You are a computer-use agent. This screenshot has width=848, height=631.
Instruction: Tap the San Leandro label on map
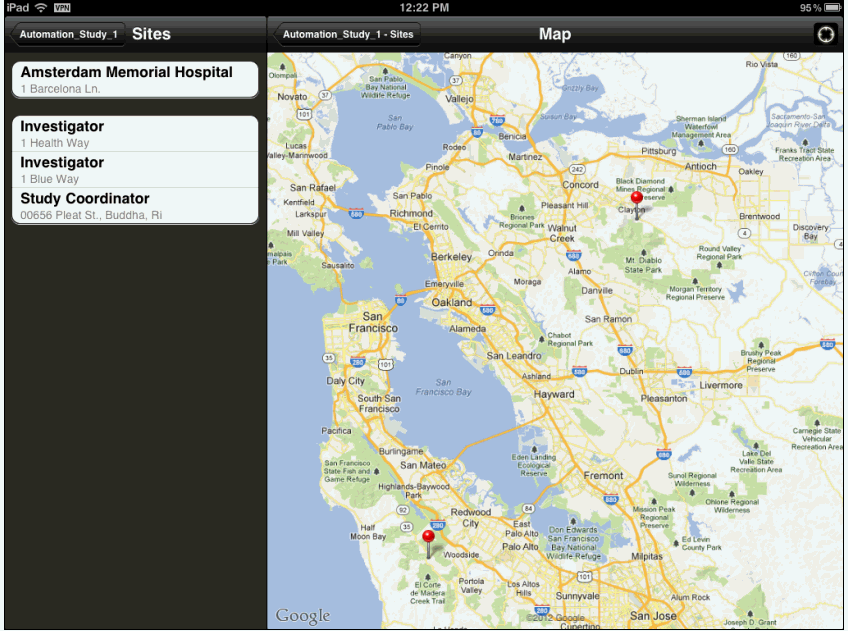tap(514, 356)
